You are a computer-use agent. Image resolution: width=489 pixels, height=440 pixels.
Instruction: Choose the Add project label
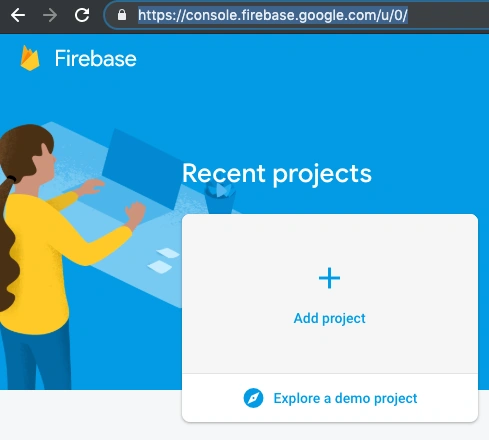pyautogui.click(x=329, y=318)
